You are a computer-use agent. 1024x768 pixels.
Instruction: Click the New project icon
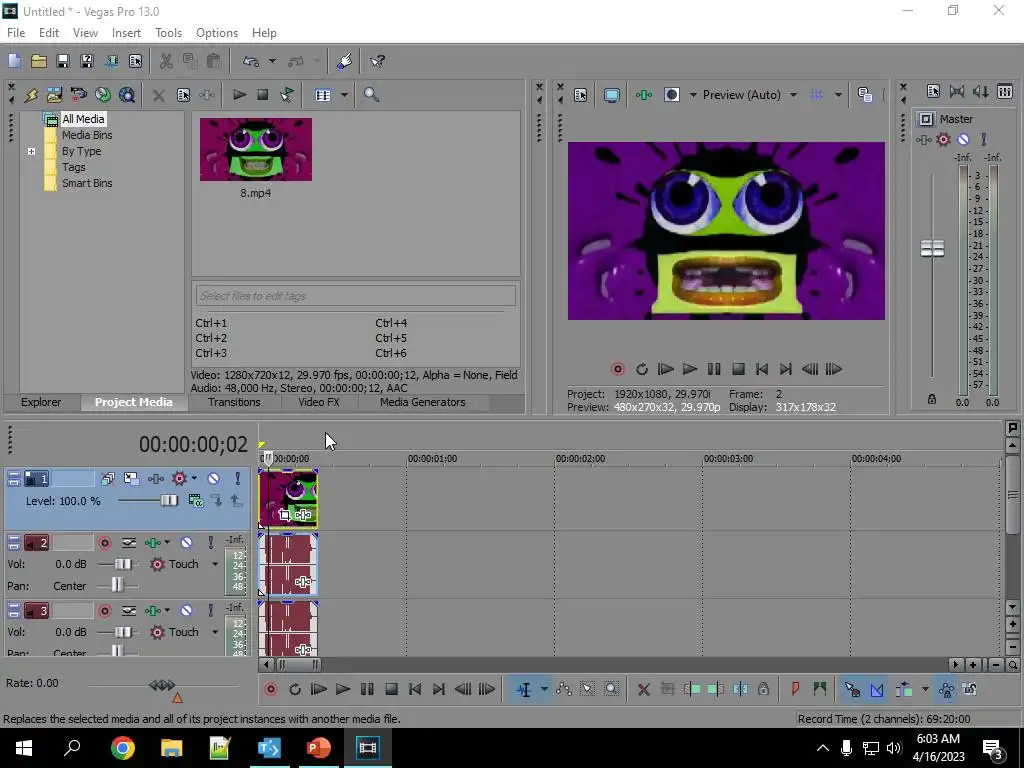coord(14,61)
